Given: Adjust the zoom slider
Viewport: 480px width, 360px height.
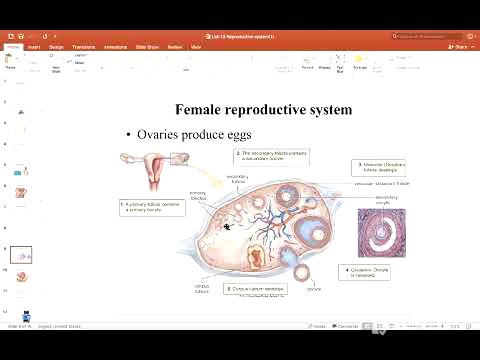Looking at the screenshot, I should pyautogui.click(x=423, y=326).
